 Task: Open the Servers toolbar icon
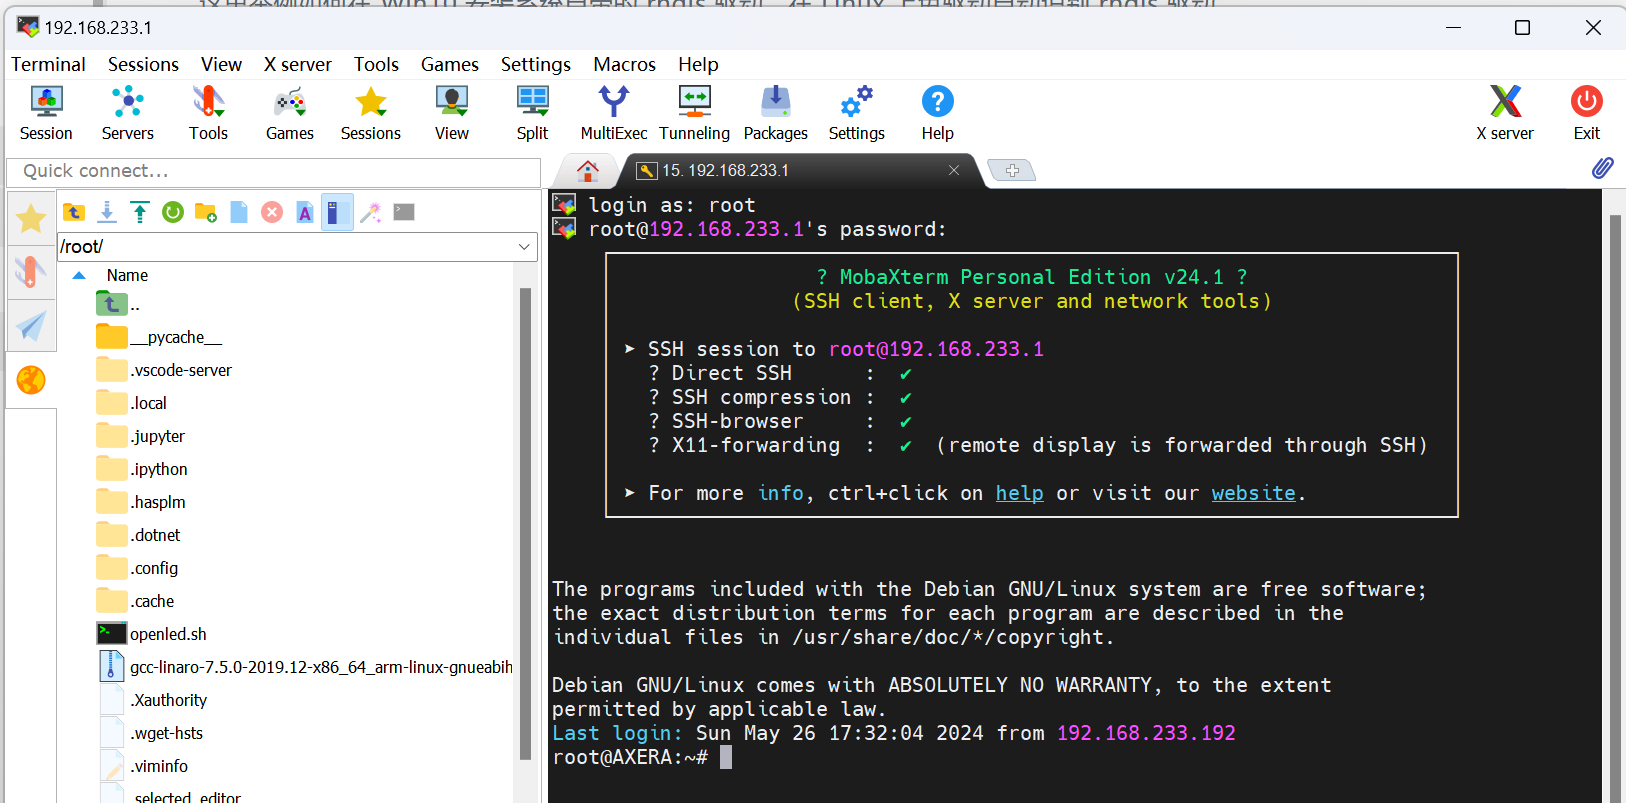point(127,113)
